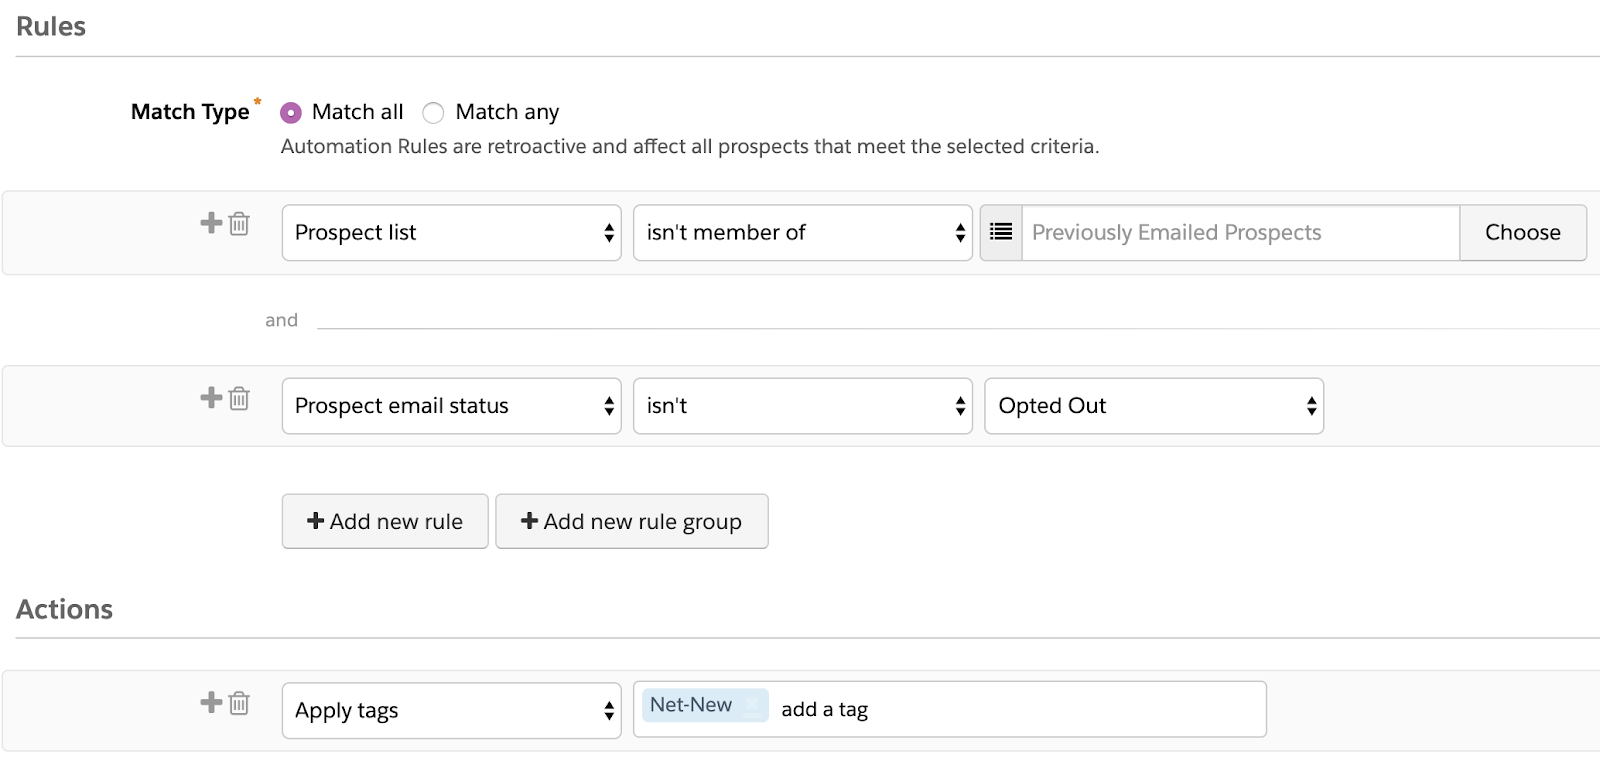
Task: Click the plus icon beside Prospect email status
Action: coord(211,398)
